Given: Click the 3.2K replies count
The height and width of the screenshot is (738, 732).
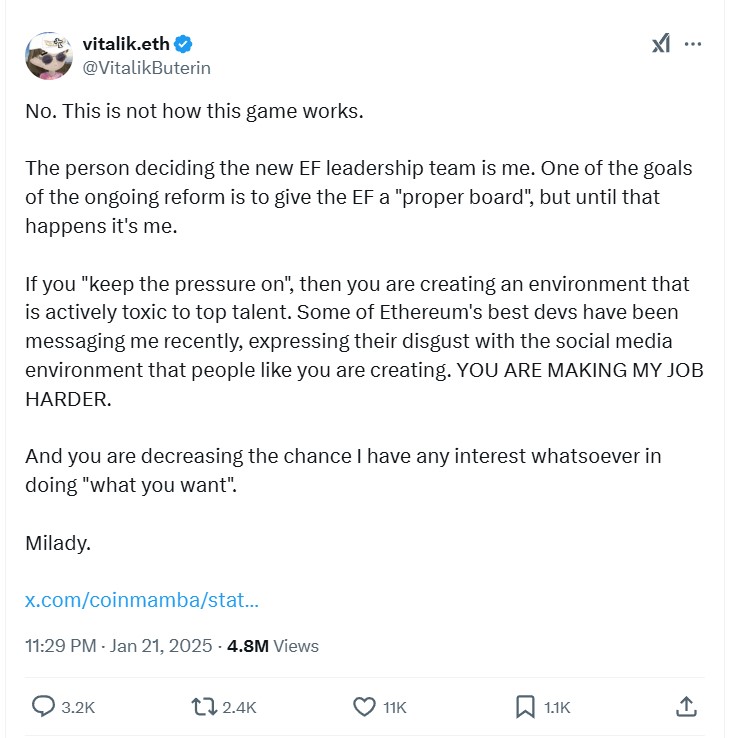Looking at the screenshot, I should tap(78, 707).
